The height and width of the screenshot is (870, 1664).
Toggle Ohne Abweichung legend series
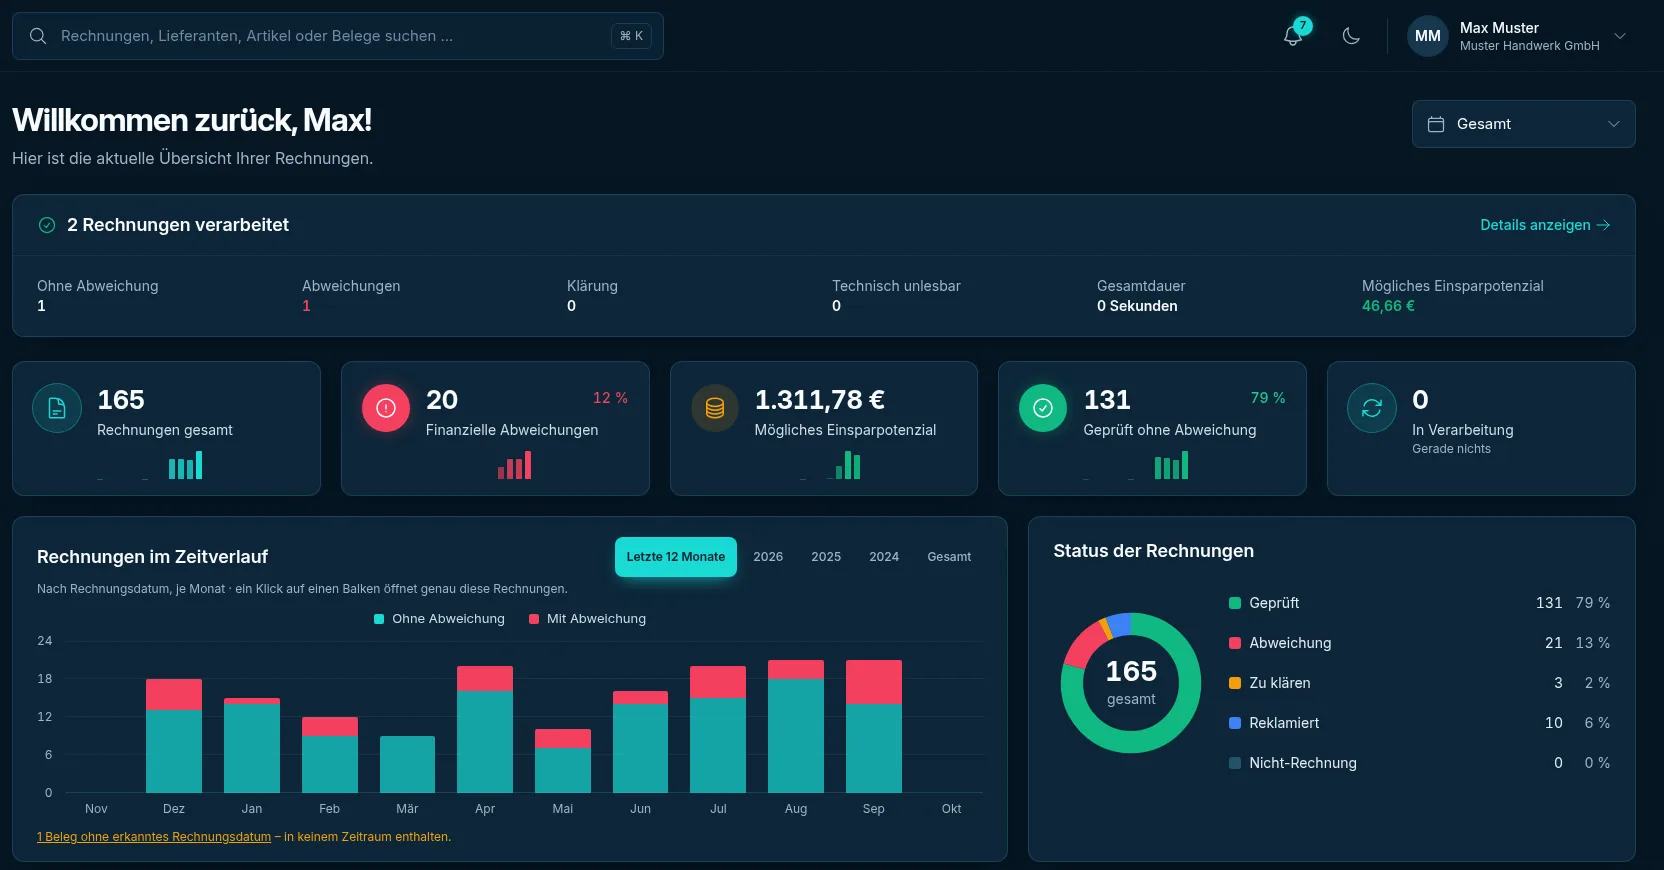coord(439,619)
